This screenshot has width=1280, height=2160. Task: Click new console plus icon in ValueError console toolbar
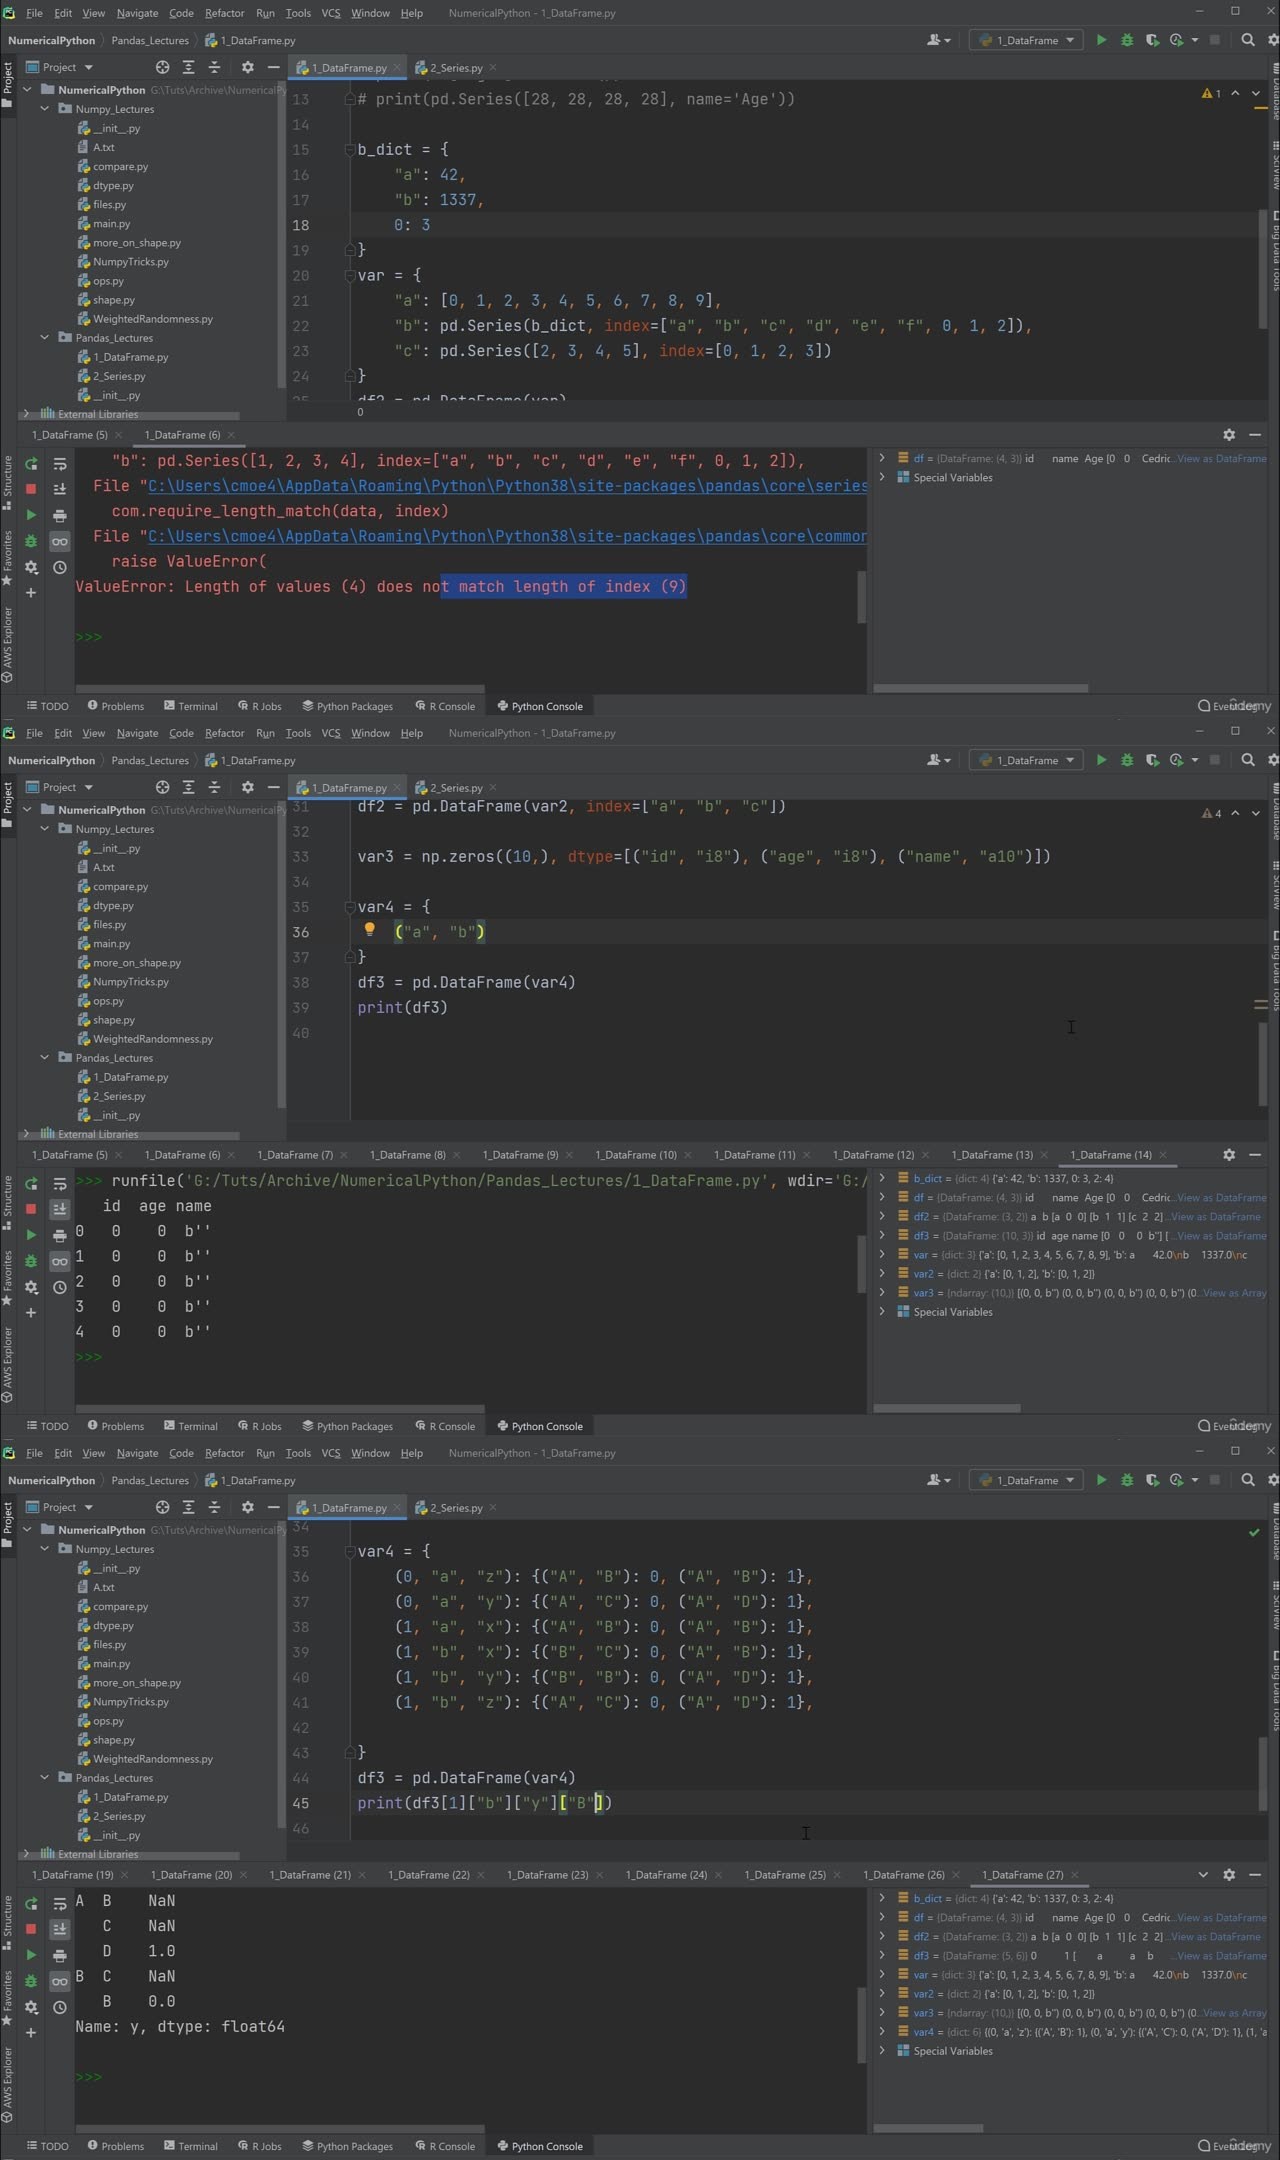pyautogui.click(x=31, y=593)
